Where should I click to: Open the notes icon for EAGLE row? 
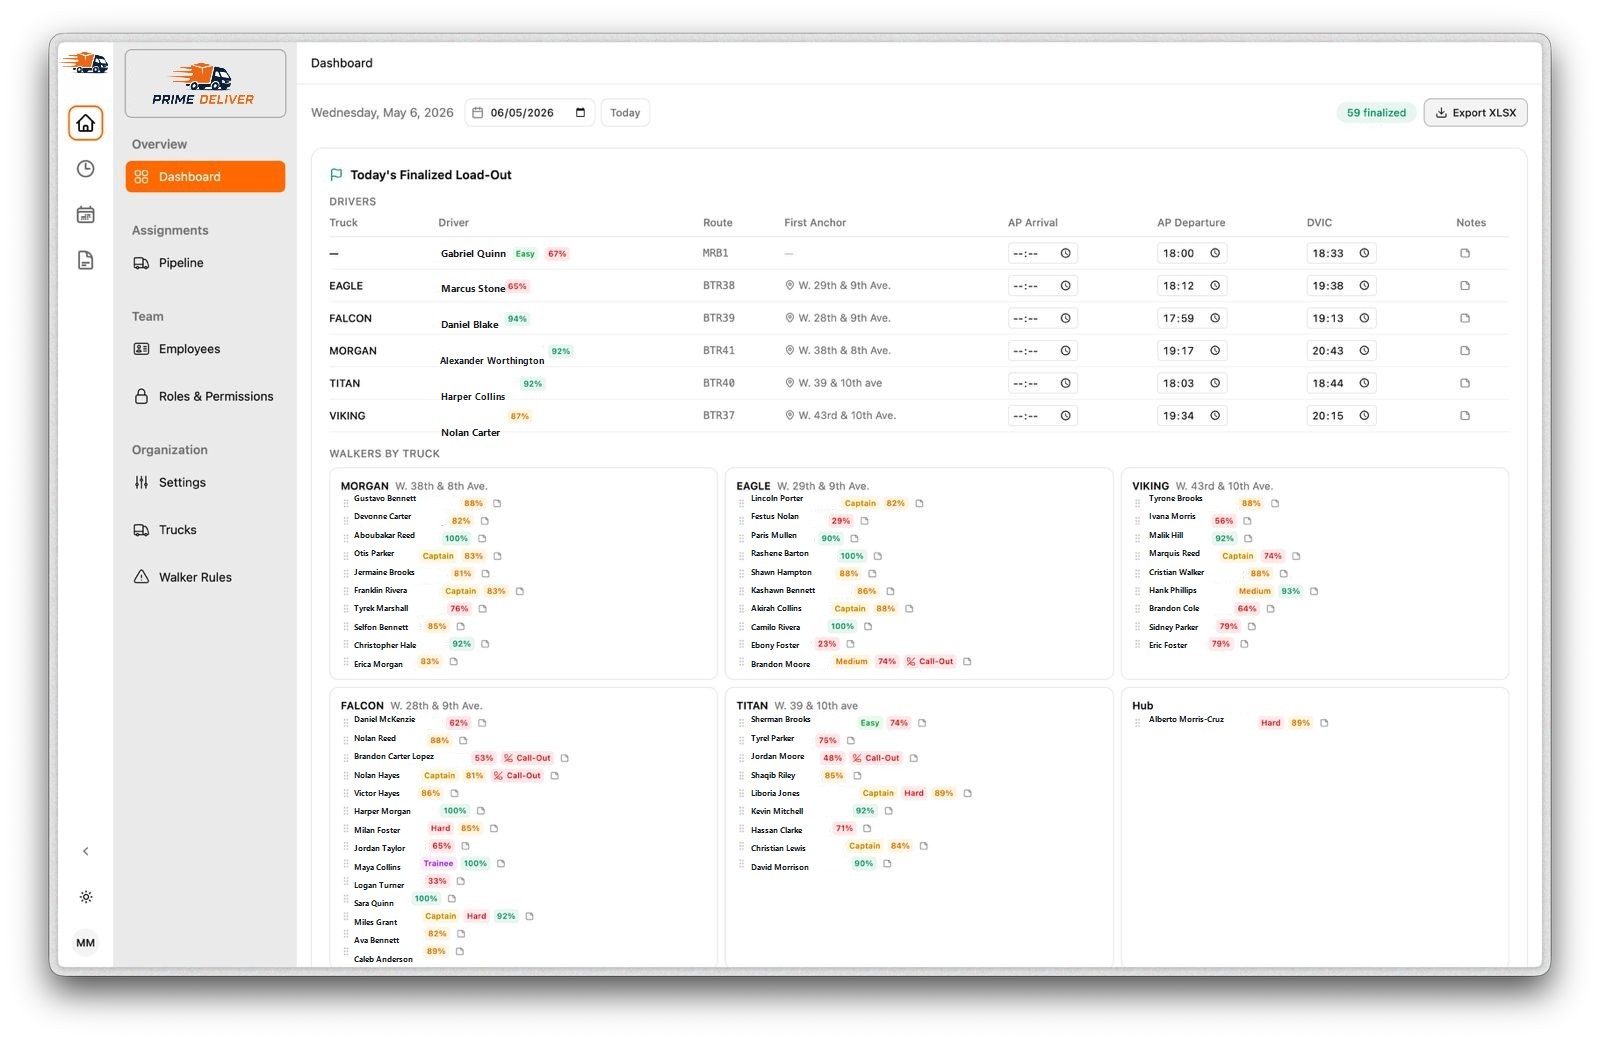coord(1465,286)
